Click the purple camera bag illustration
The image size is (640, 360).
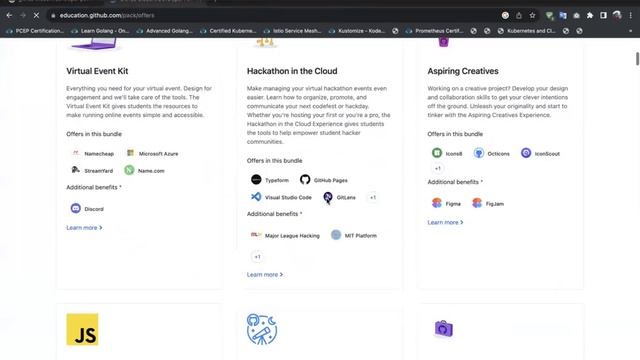(444, 329)
